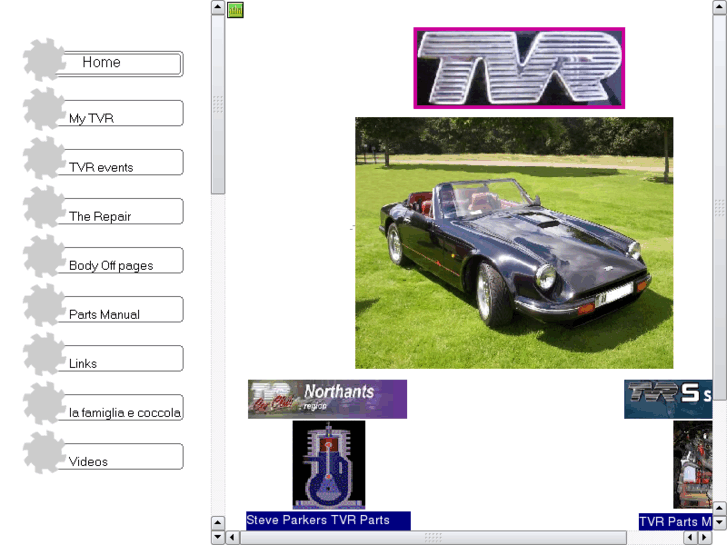The width and height of the screenshot is (727, 545).
Task: Click the gear icon beside Parts Manual
Action: pos(44,306)
